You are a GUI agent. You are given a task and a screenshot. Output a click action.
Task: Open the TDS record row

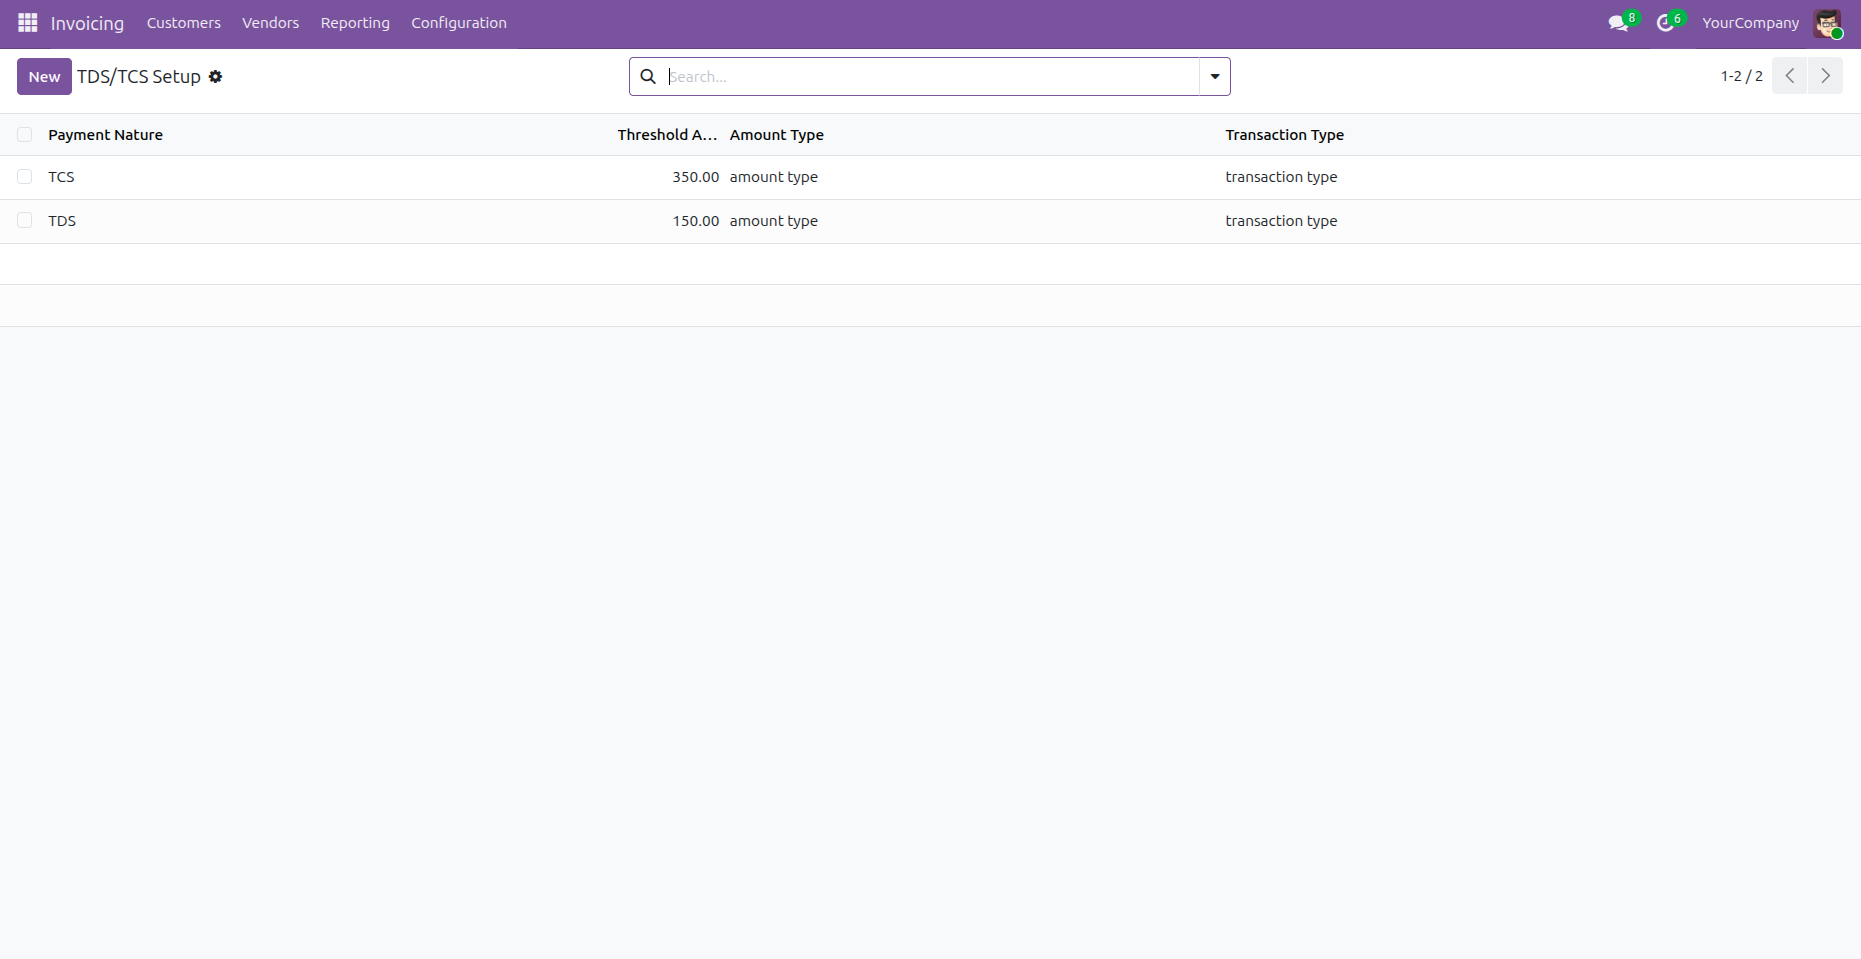[x=62, y=221]
